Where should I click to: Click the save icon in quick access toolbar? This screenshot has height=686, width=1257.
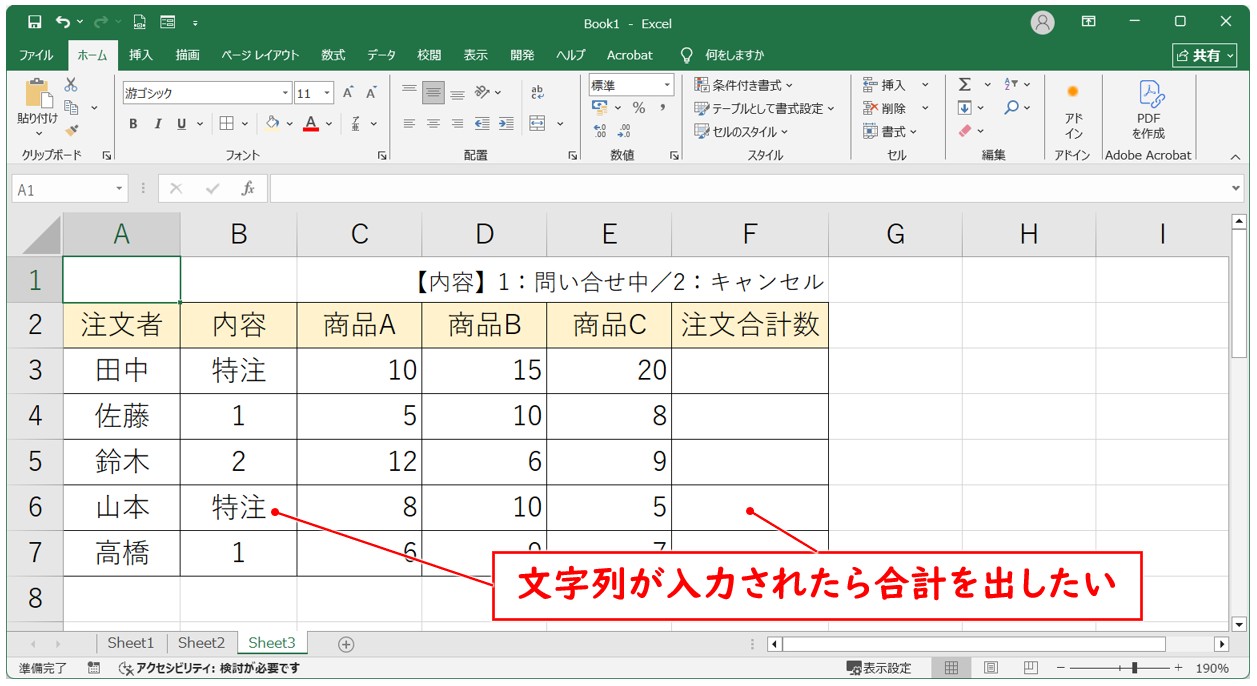(x=35, y=22)
